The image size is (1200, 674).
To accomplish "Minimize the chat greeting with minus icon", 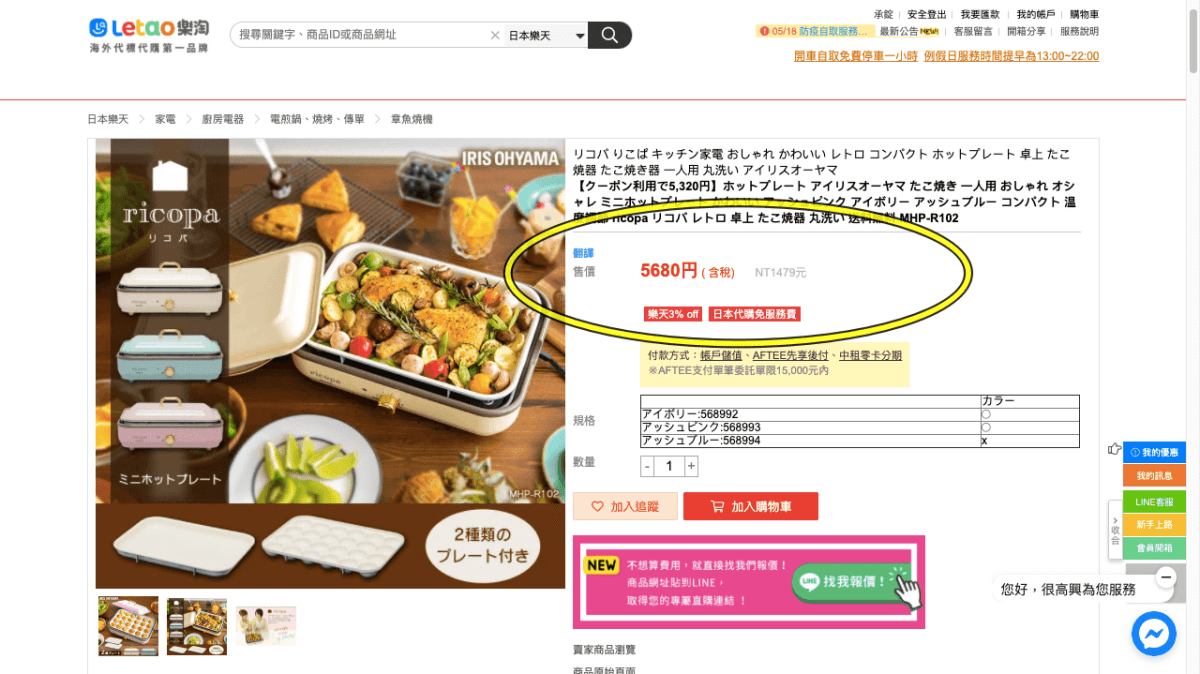I will point(1165,578).
